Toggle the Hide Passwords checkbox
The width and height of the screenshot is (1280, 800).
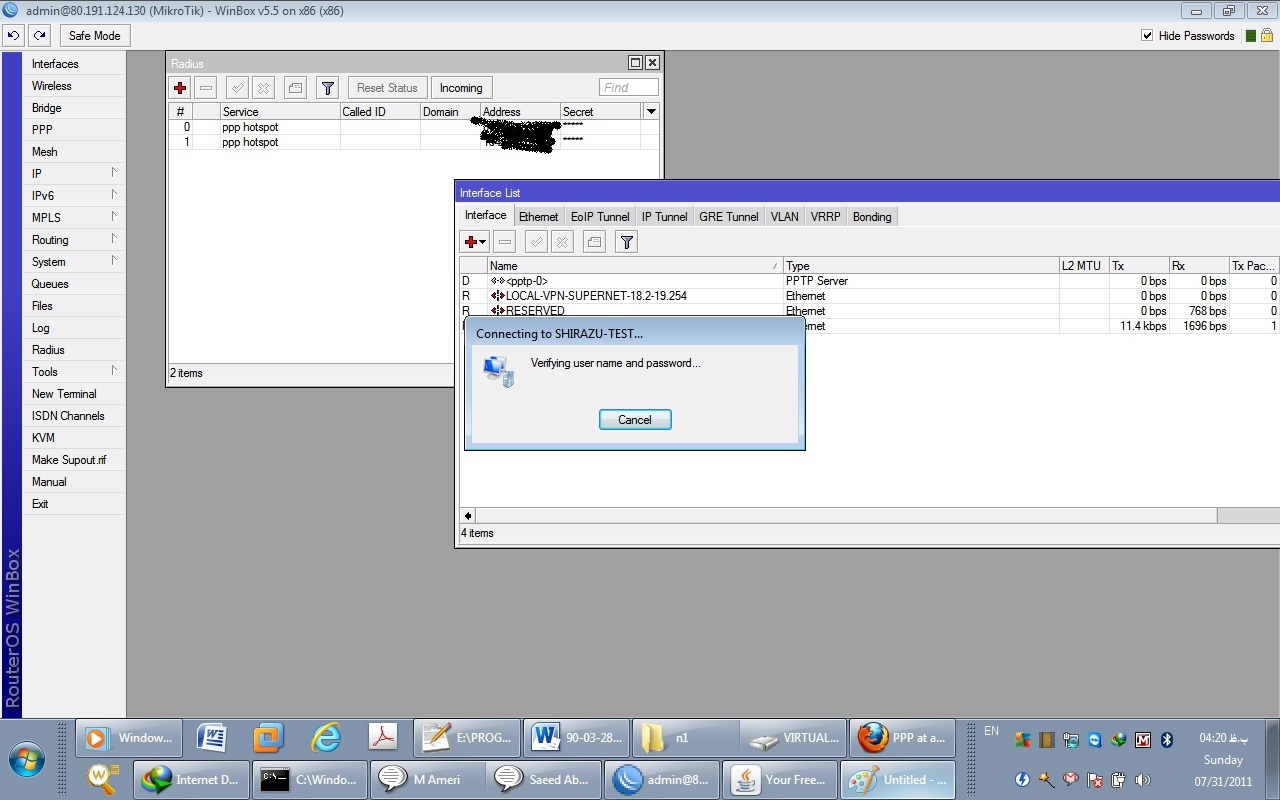point(1147,36)
